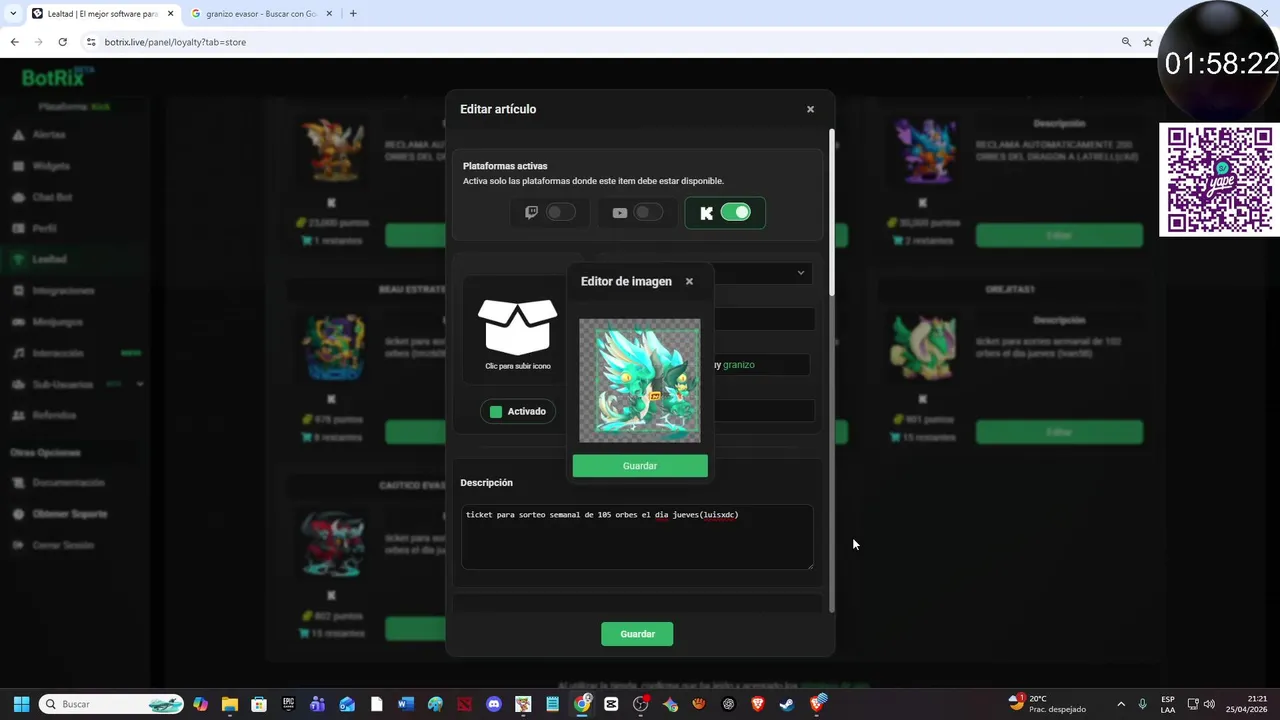View site information next to the URL
Screen dimensions: 1280x720
click(x=91, y=42)
